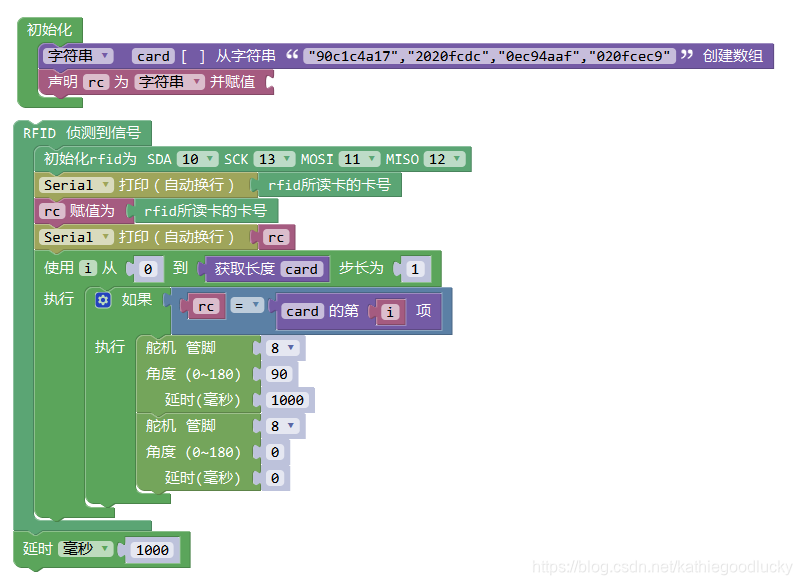This screenshot has height=585, width=802.
Task: Open the Serial dropdown above the rc 赋值为 block
Action: (x=76, y=185)
